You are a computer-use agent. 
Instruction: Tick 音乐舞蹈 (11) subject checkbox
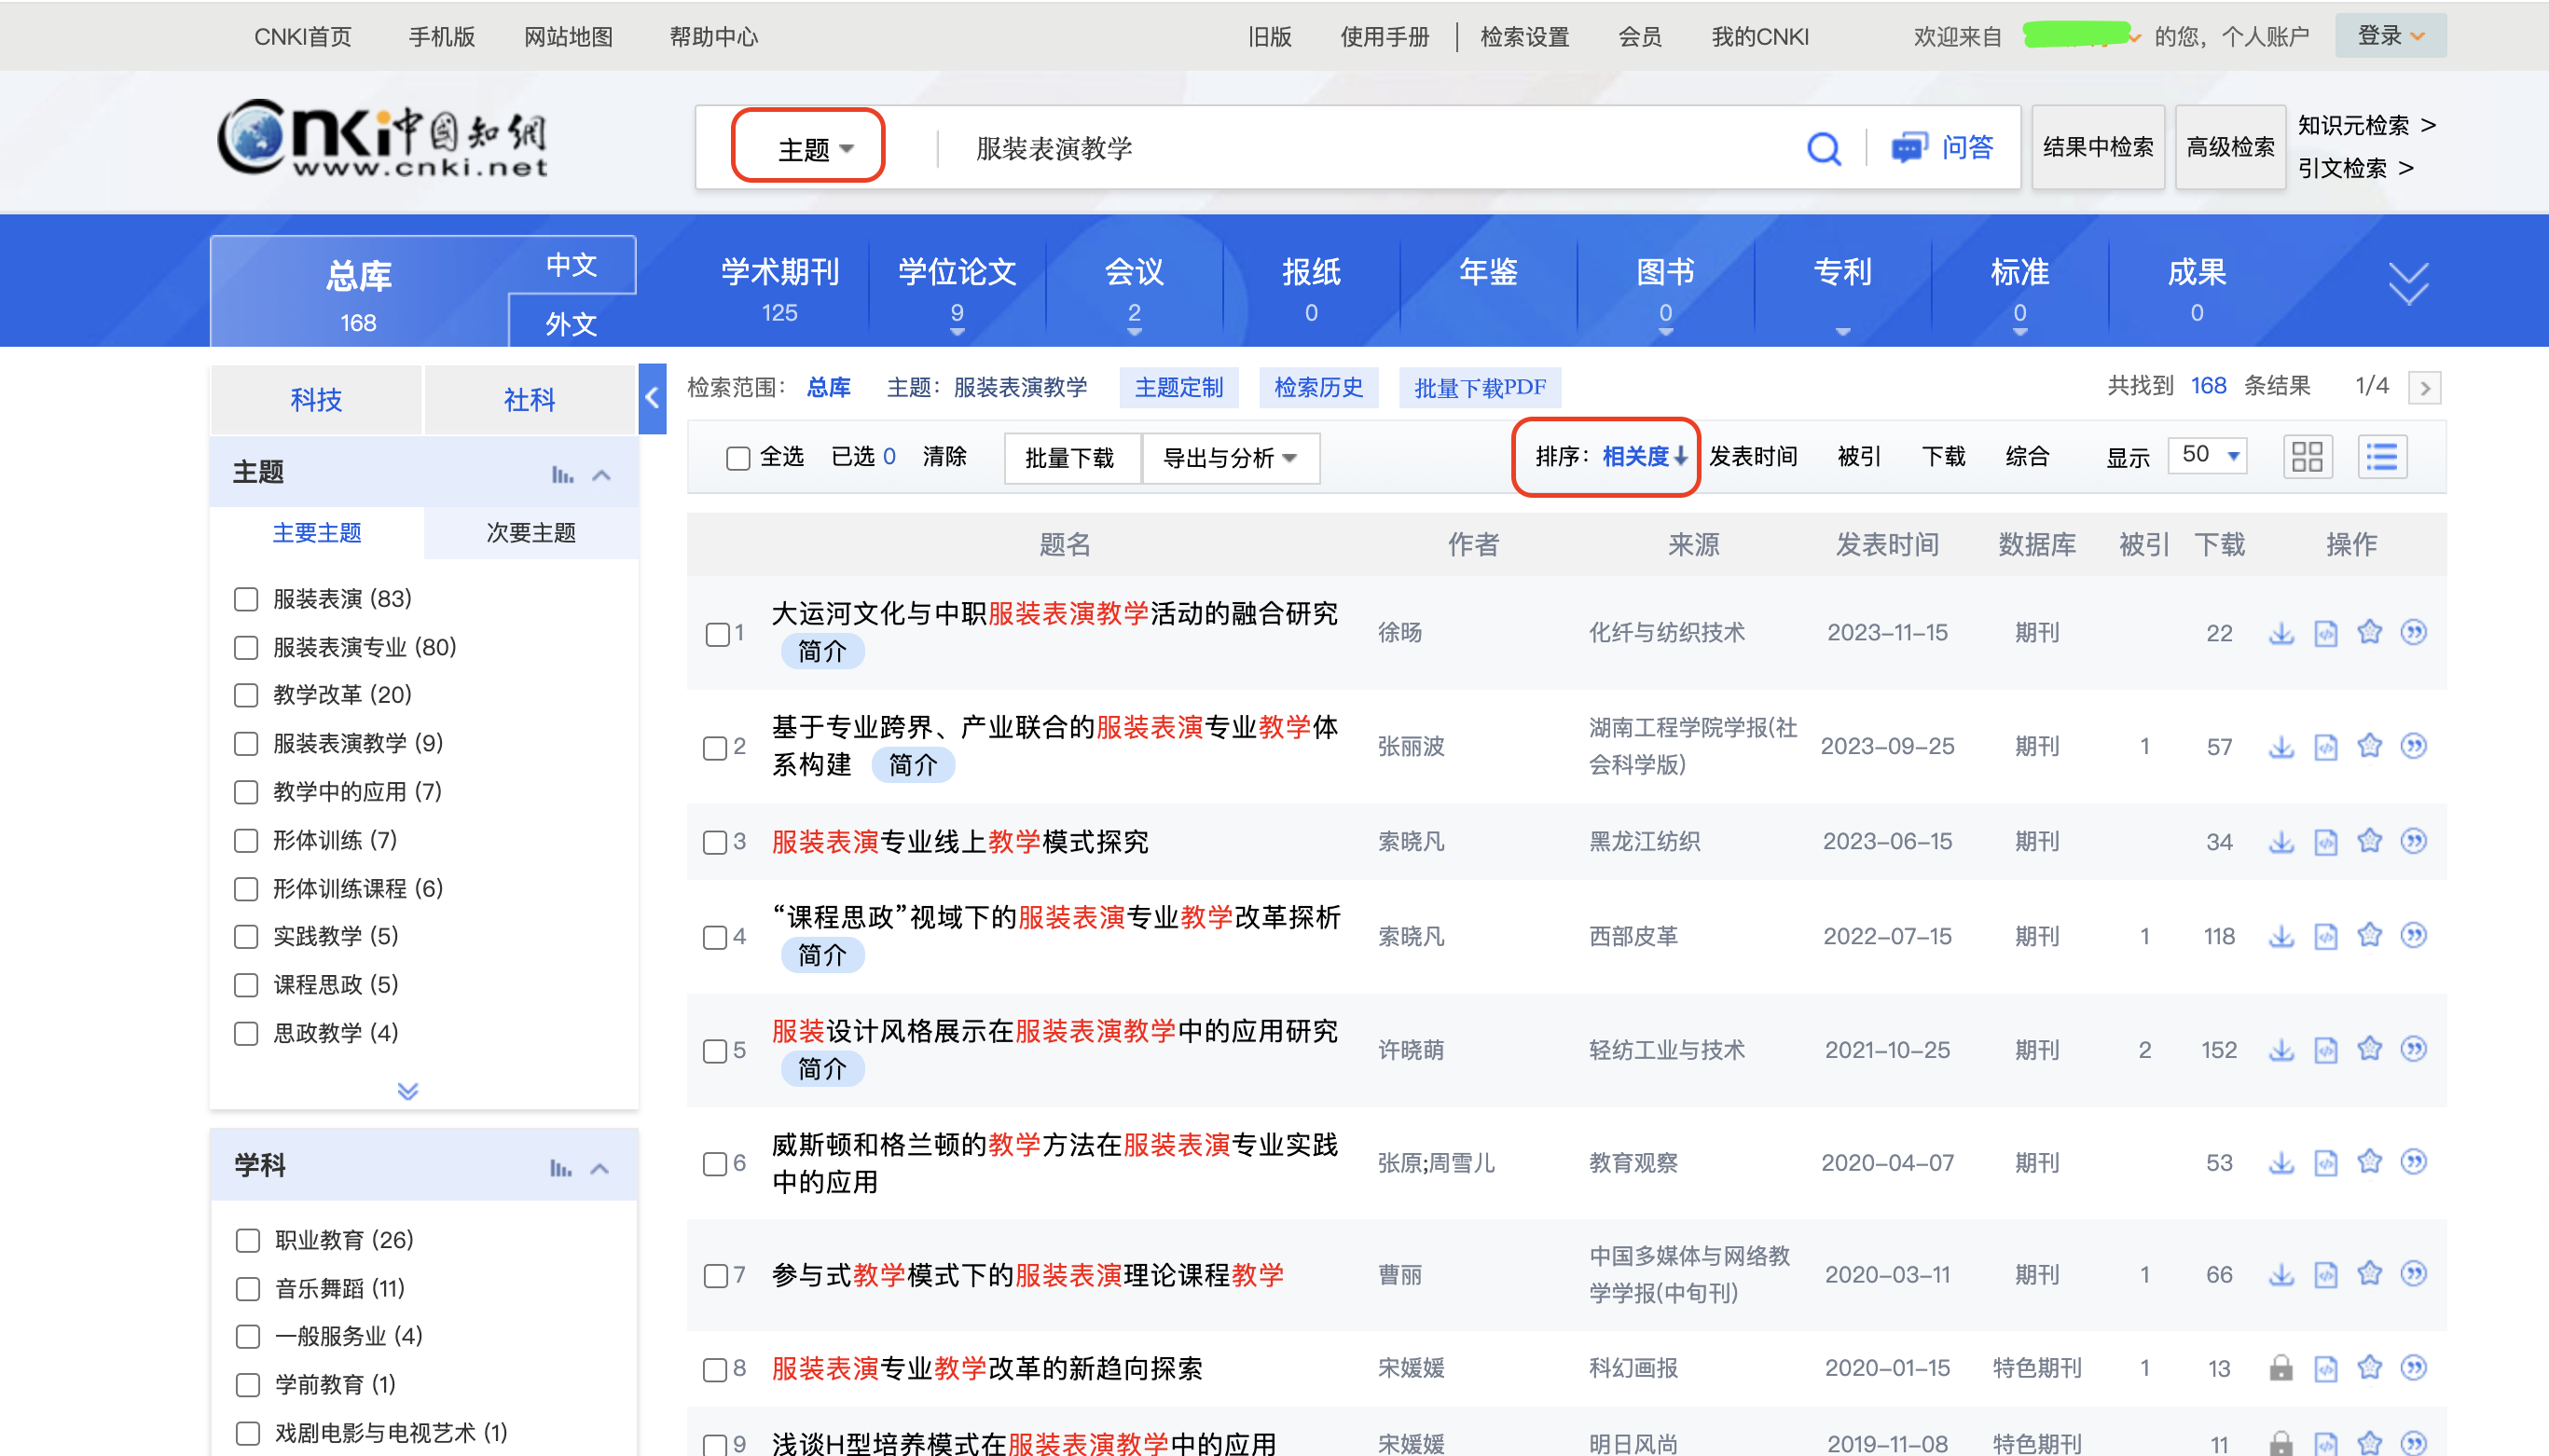click(x=248, y=1288)
